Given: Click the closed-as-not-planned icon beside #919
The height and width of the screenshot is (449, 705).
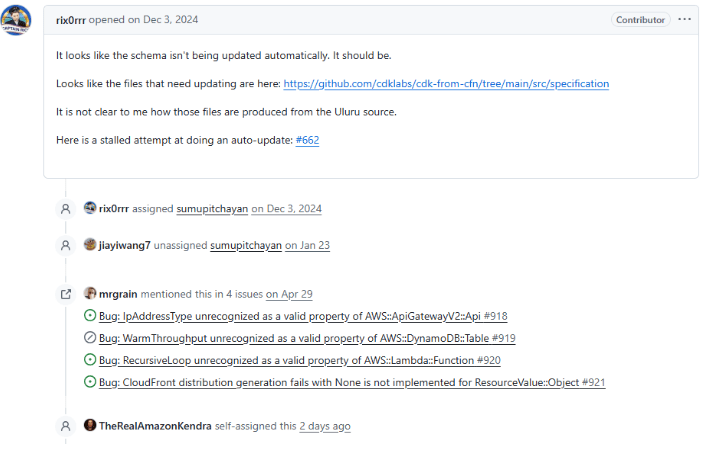Looking at the screenshot, I should (90, 338).
